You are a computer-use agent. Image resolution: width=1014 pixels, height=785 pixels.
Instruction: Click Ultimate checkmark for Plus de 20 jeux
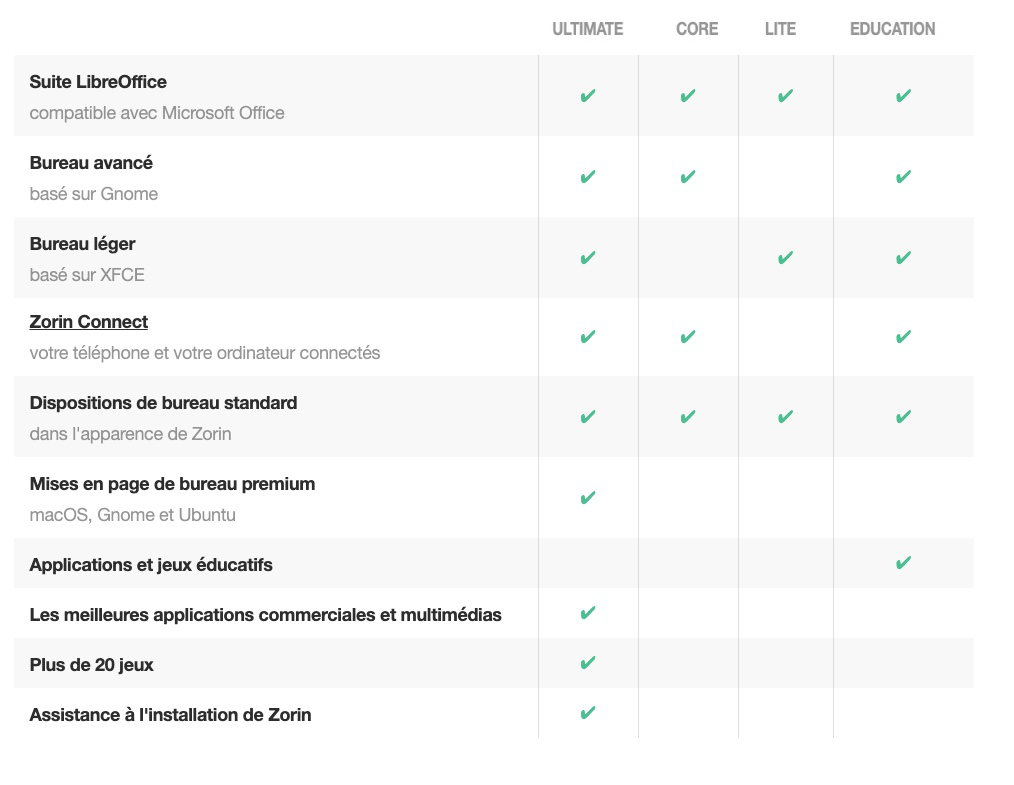coord(588,663)
